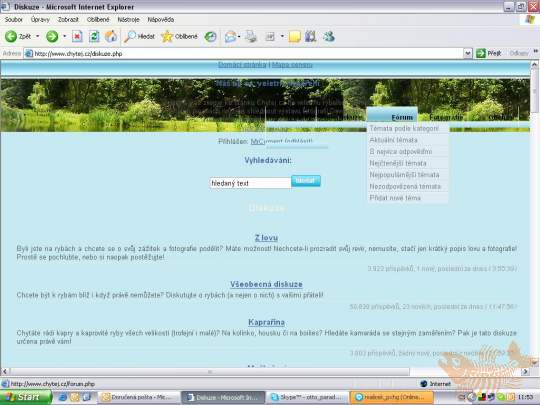The height and width of the screenshot is (405, 540).
Task: Open Oblíbené favorites star button
Action: point(180,36)
